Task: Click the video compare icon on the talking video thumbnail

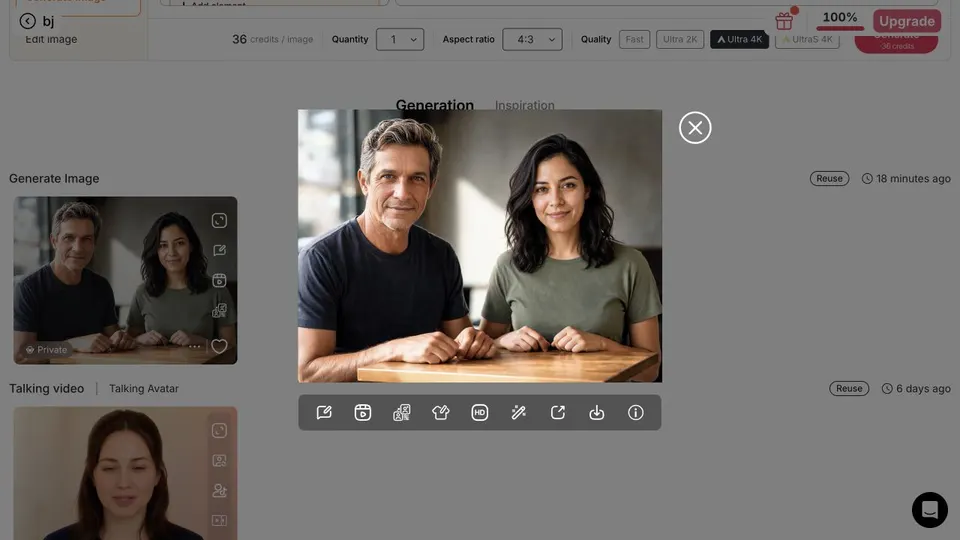Action: [219, 520]
